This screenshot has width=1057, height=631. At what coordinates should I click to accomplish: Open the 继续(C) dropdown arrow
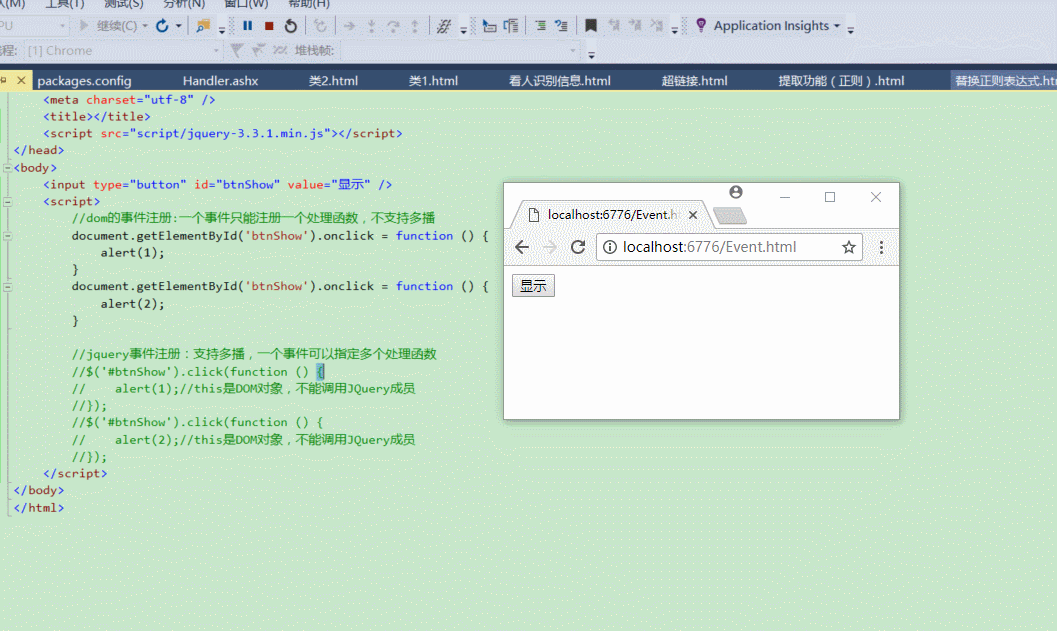(145, 26)
